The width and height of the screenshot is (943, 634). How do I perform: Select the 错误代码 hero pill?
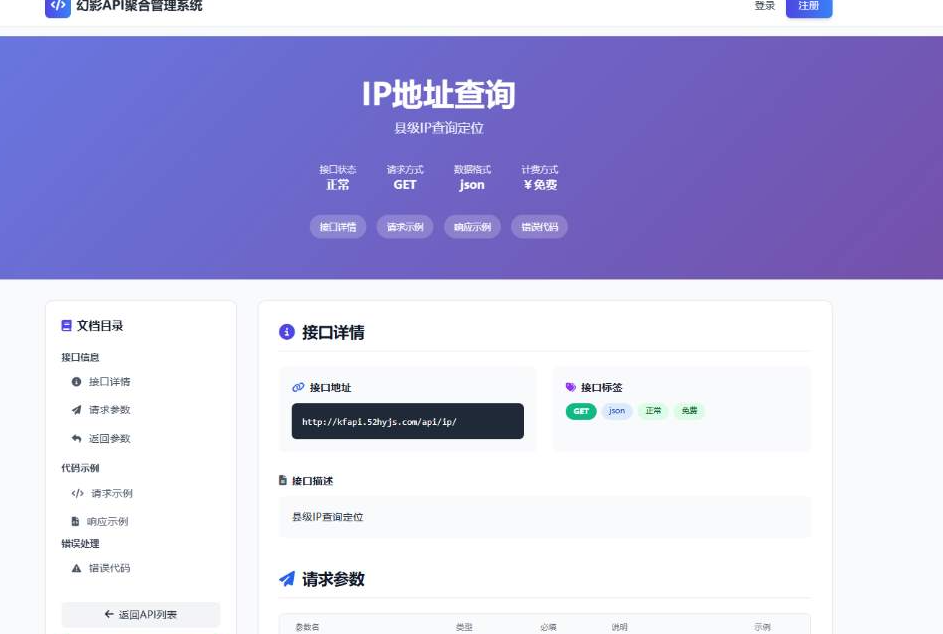coord(539,227)
